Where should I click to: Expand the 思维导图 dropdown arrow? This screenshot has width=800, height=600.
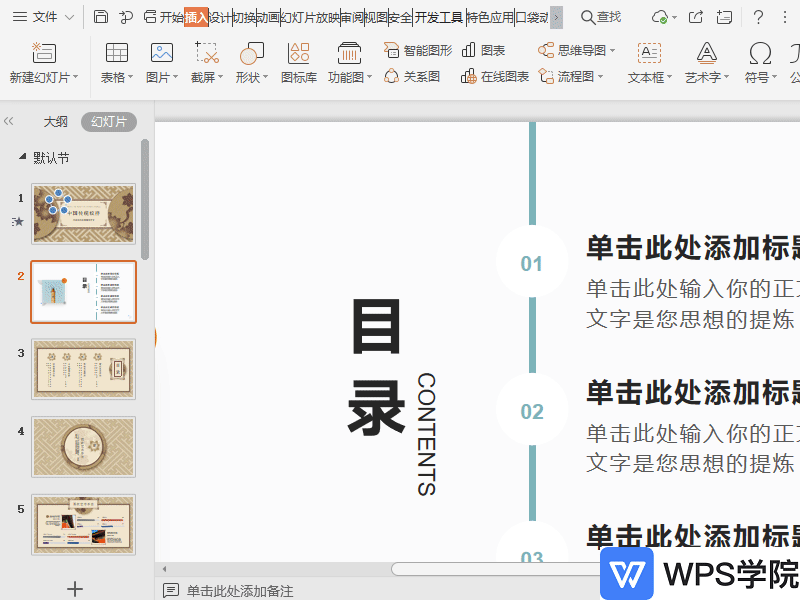point(612,50)
